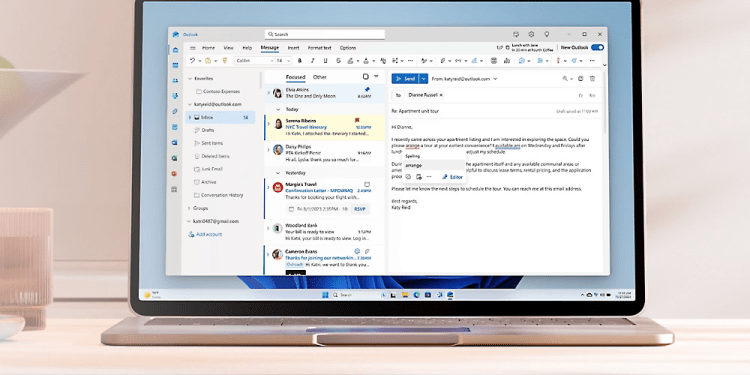Open the People view in the sidebar

coord(176,80)
